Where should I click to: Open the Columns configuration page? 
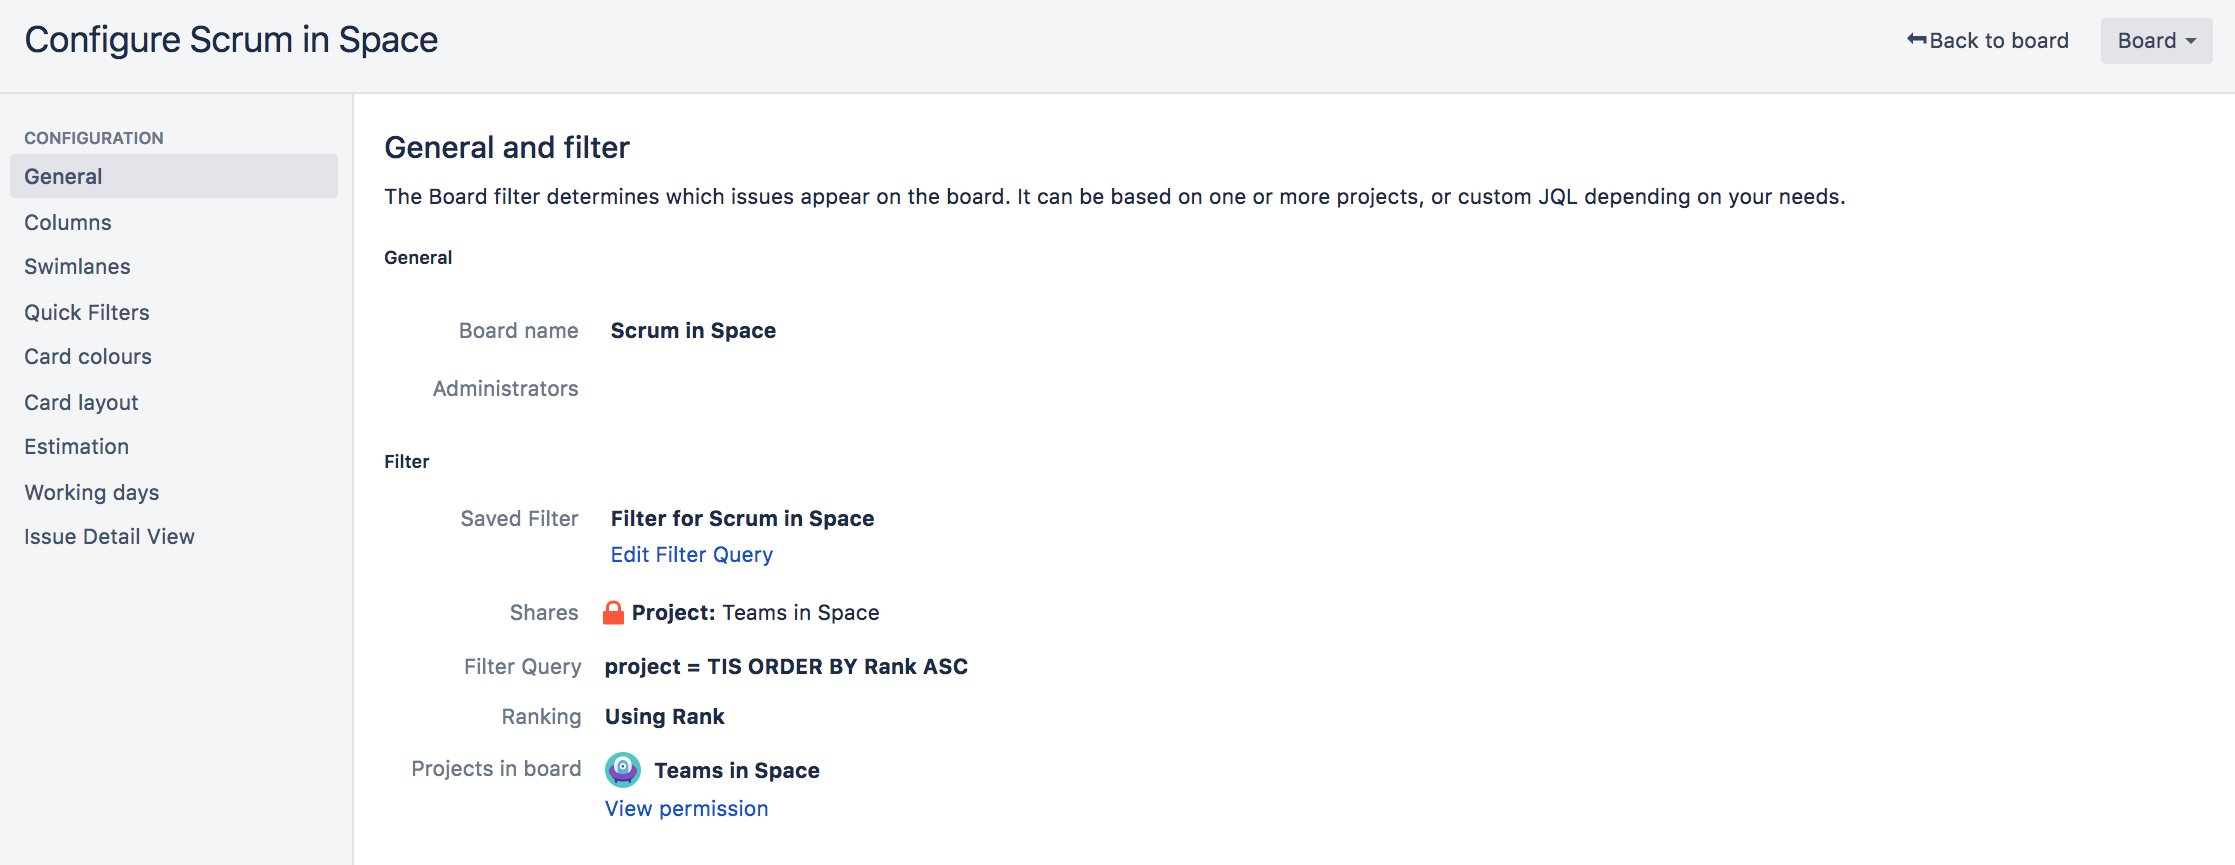[x=68, y=223]
